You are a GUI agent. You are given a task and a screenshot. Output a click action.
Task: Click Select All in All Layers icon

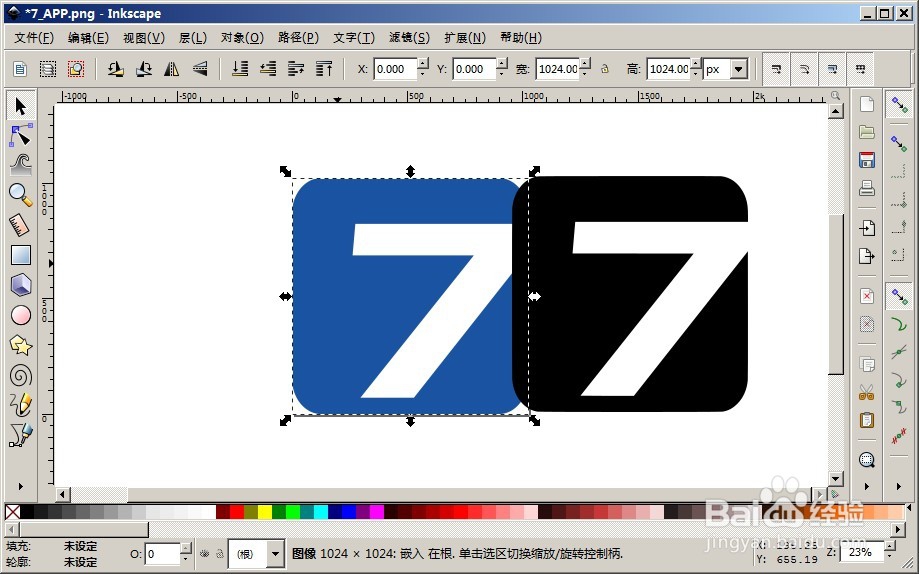coord(47,69)
